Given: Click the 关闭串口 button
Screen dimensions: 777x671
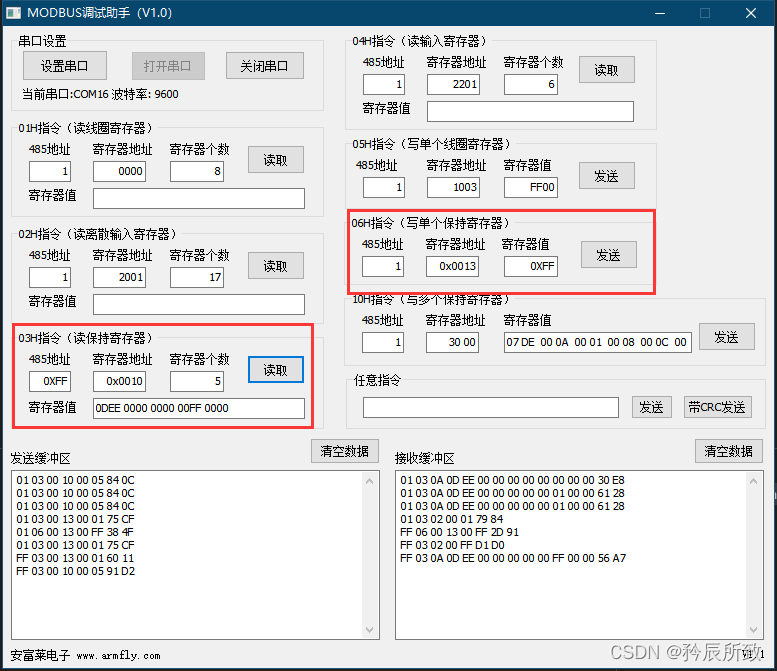Looking at the screenshot, I should click(x=265, y=65).
